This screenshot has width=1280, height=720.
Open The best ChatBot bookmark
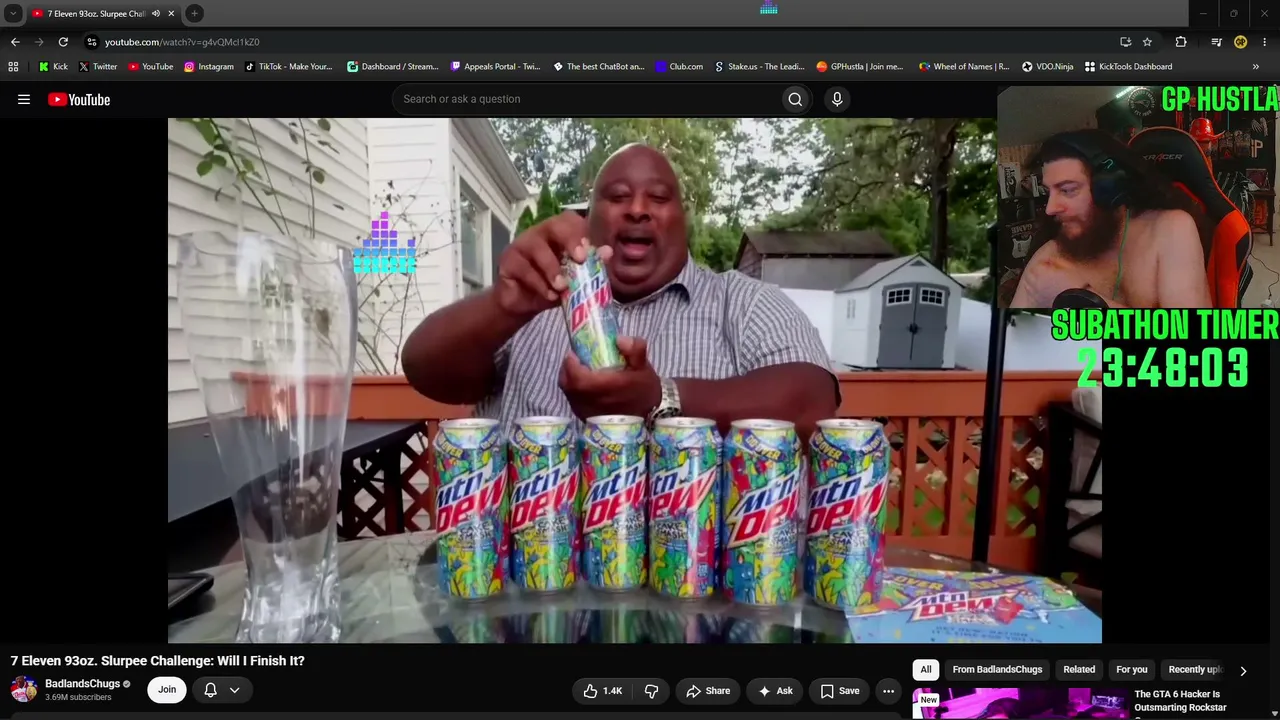click(x=599, y=67)
